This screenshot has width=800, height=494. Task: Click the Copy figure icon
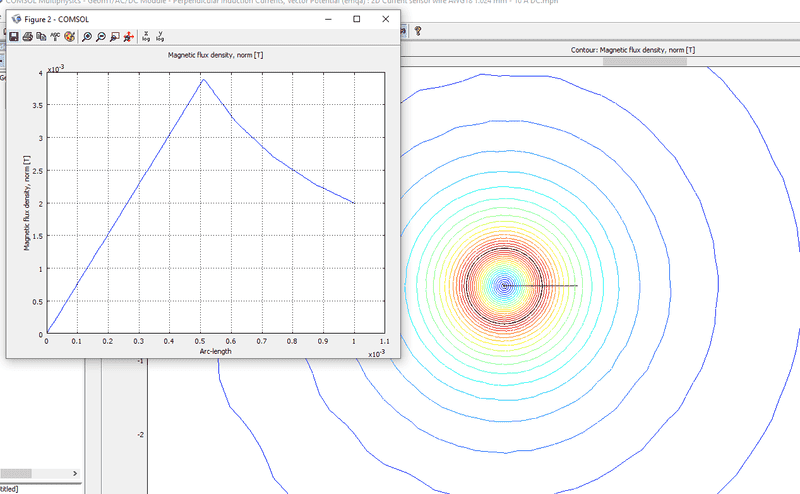41,36
